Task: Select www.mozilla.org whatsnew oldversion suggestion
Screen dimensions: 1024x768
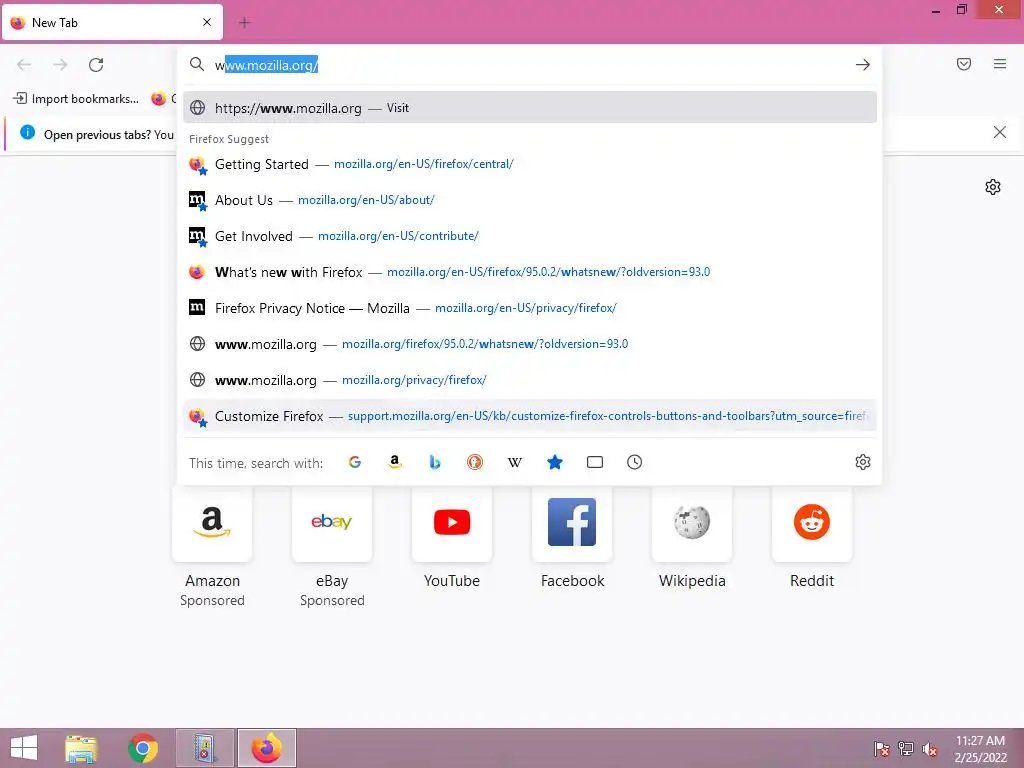Action: (530, 344)
